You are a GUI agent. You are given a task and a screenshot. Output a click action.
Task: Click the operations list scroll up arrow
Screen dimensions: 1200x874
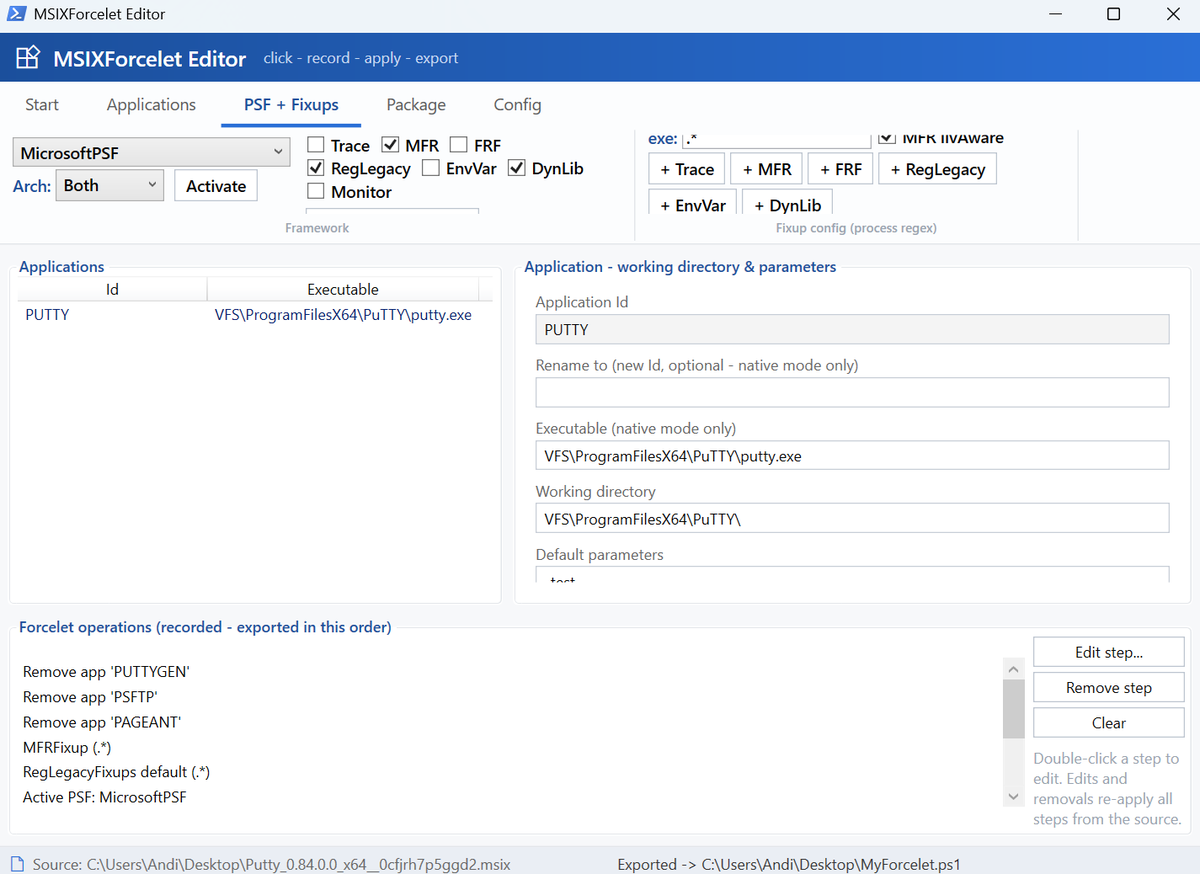pyautogui.click(x=1013, y=669)
